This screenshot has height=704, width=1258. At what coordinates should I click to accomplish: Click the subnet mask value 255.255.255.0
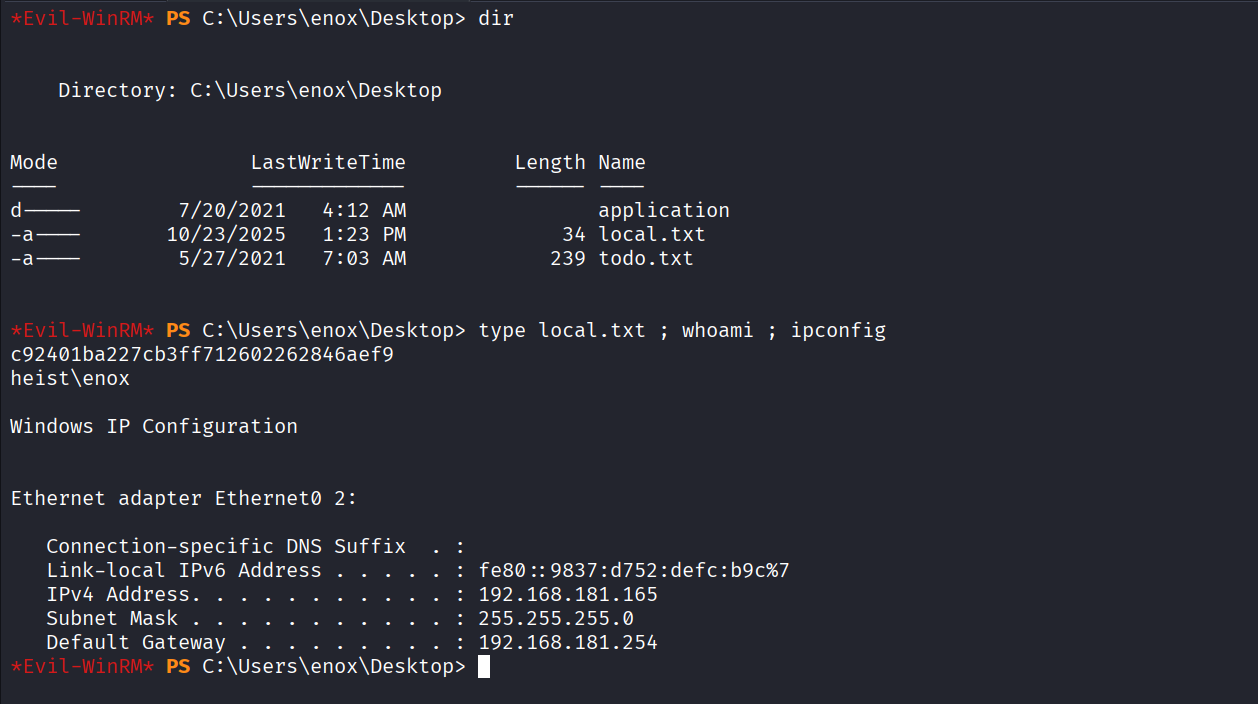coord(556,619)
